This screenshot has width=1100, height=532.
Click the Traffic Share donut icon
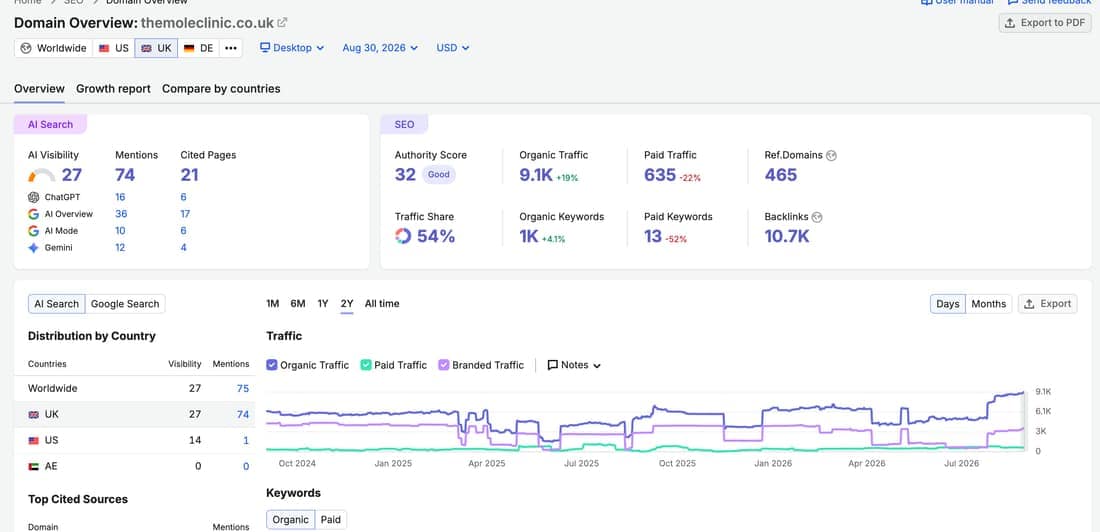pyautogui.click(x=403, y=237)
